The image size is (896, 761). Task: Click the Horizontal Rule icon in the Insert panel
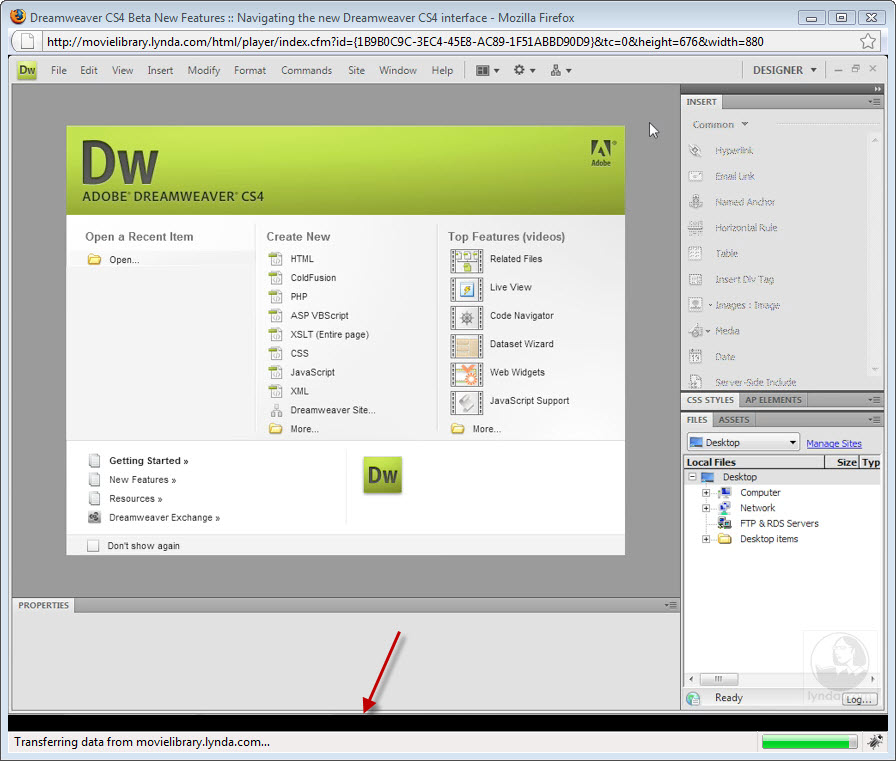(695, 227)
